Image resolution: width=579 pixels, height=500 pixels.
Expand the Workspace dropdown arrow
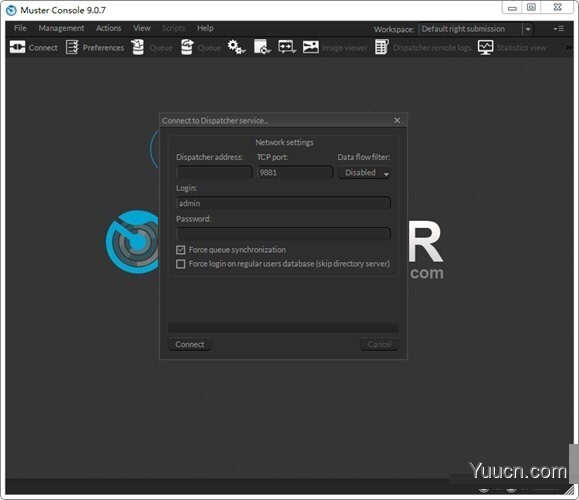528,29
